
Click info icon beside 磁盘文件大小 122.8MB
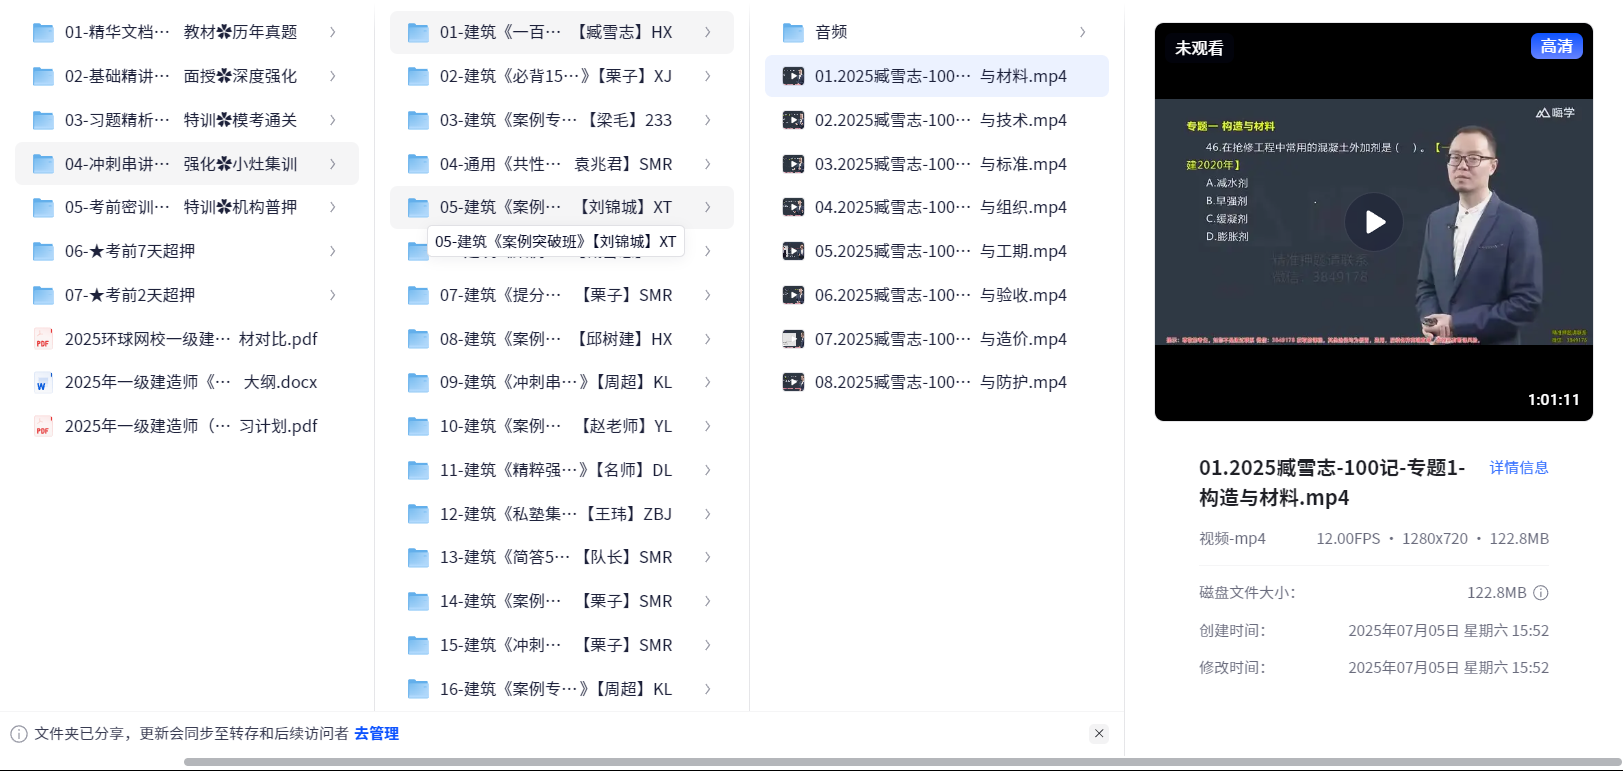point(1541,592)
